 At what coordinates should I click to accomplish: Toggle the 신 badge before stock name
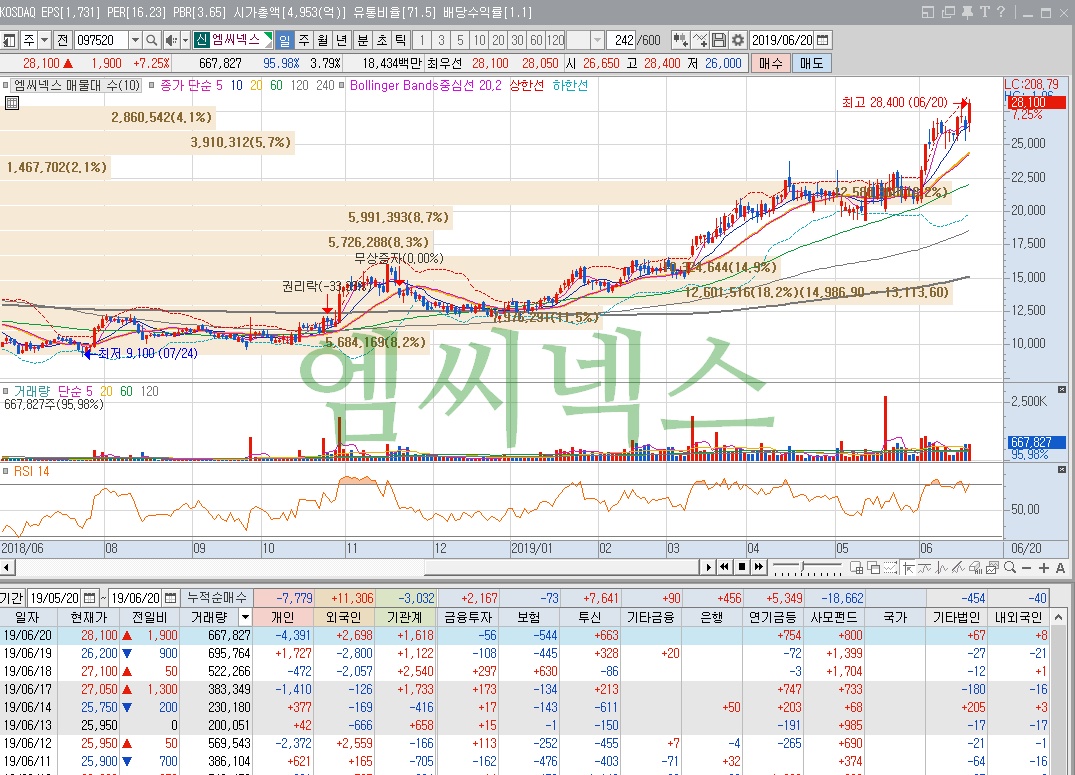pos(201,40)
